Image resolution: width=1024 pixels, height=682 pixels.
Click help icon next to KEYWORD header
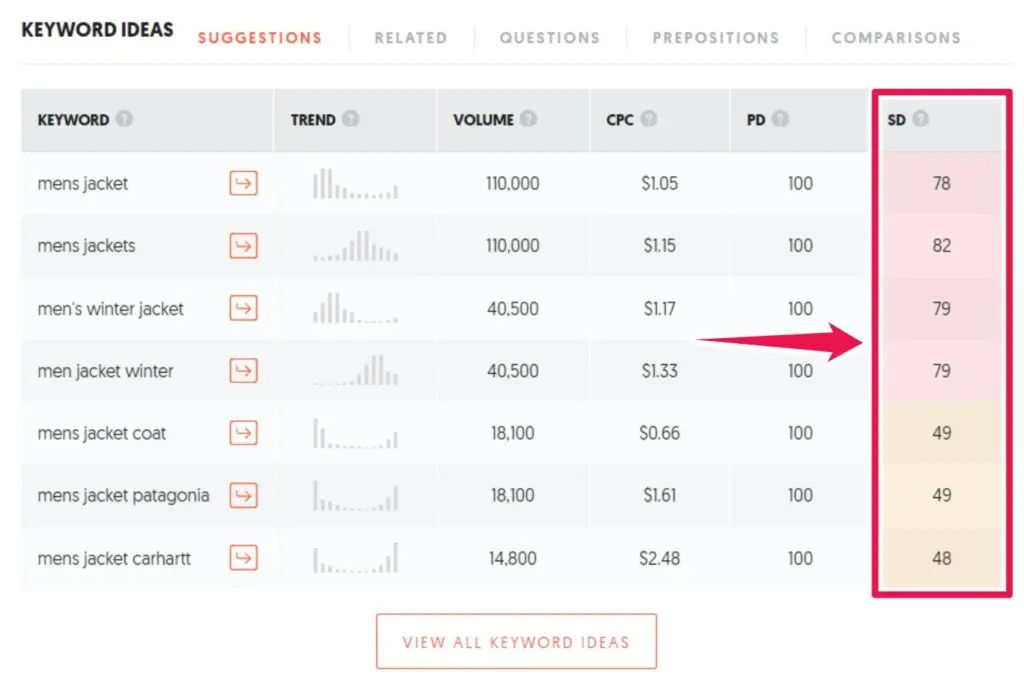pos(124,119)
